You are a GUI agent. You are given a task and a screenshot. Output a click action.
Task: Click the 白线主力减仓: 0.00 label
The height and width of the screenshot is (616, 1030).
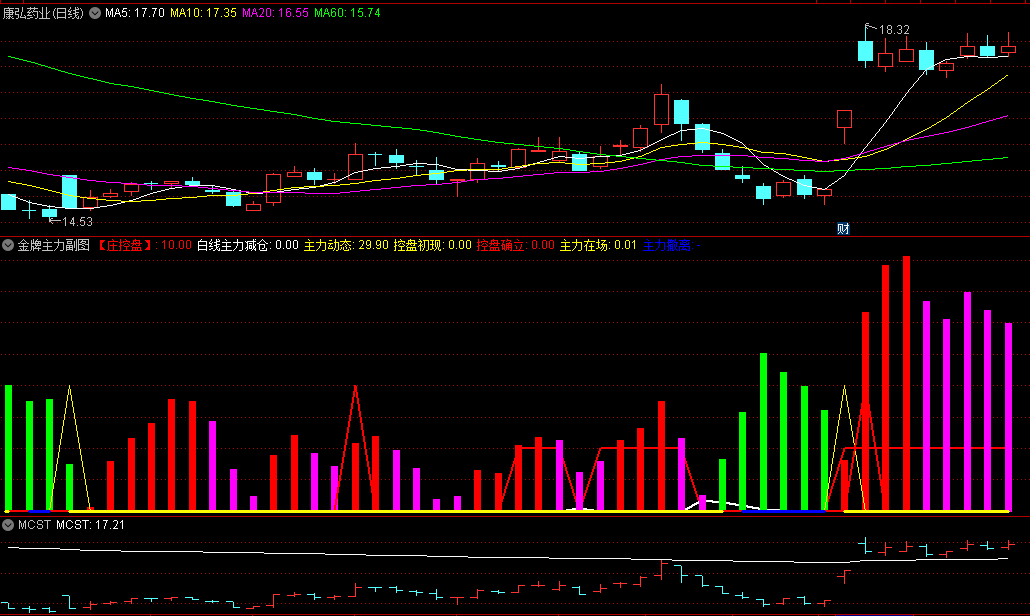point(248,246)
